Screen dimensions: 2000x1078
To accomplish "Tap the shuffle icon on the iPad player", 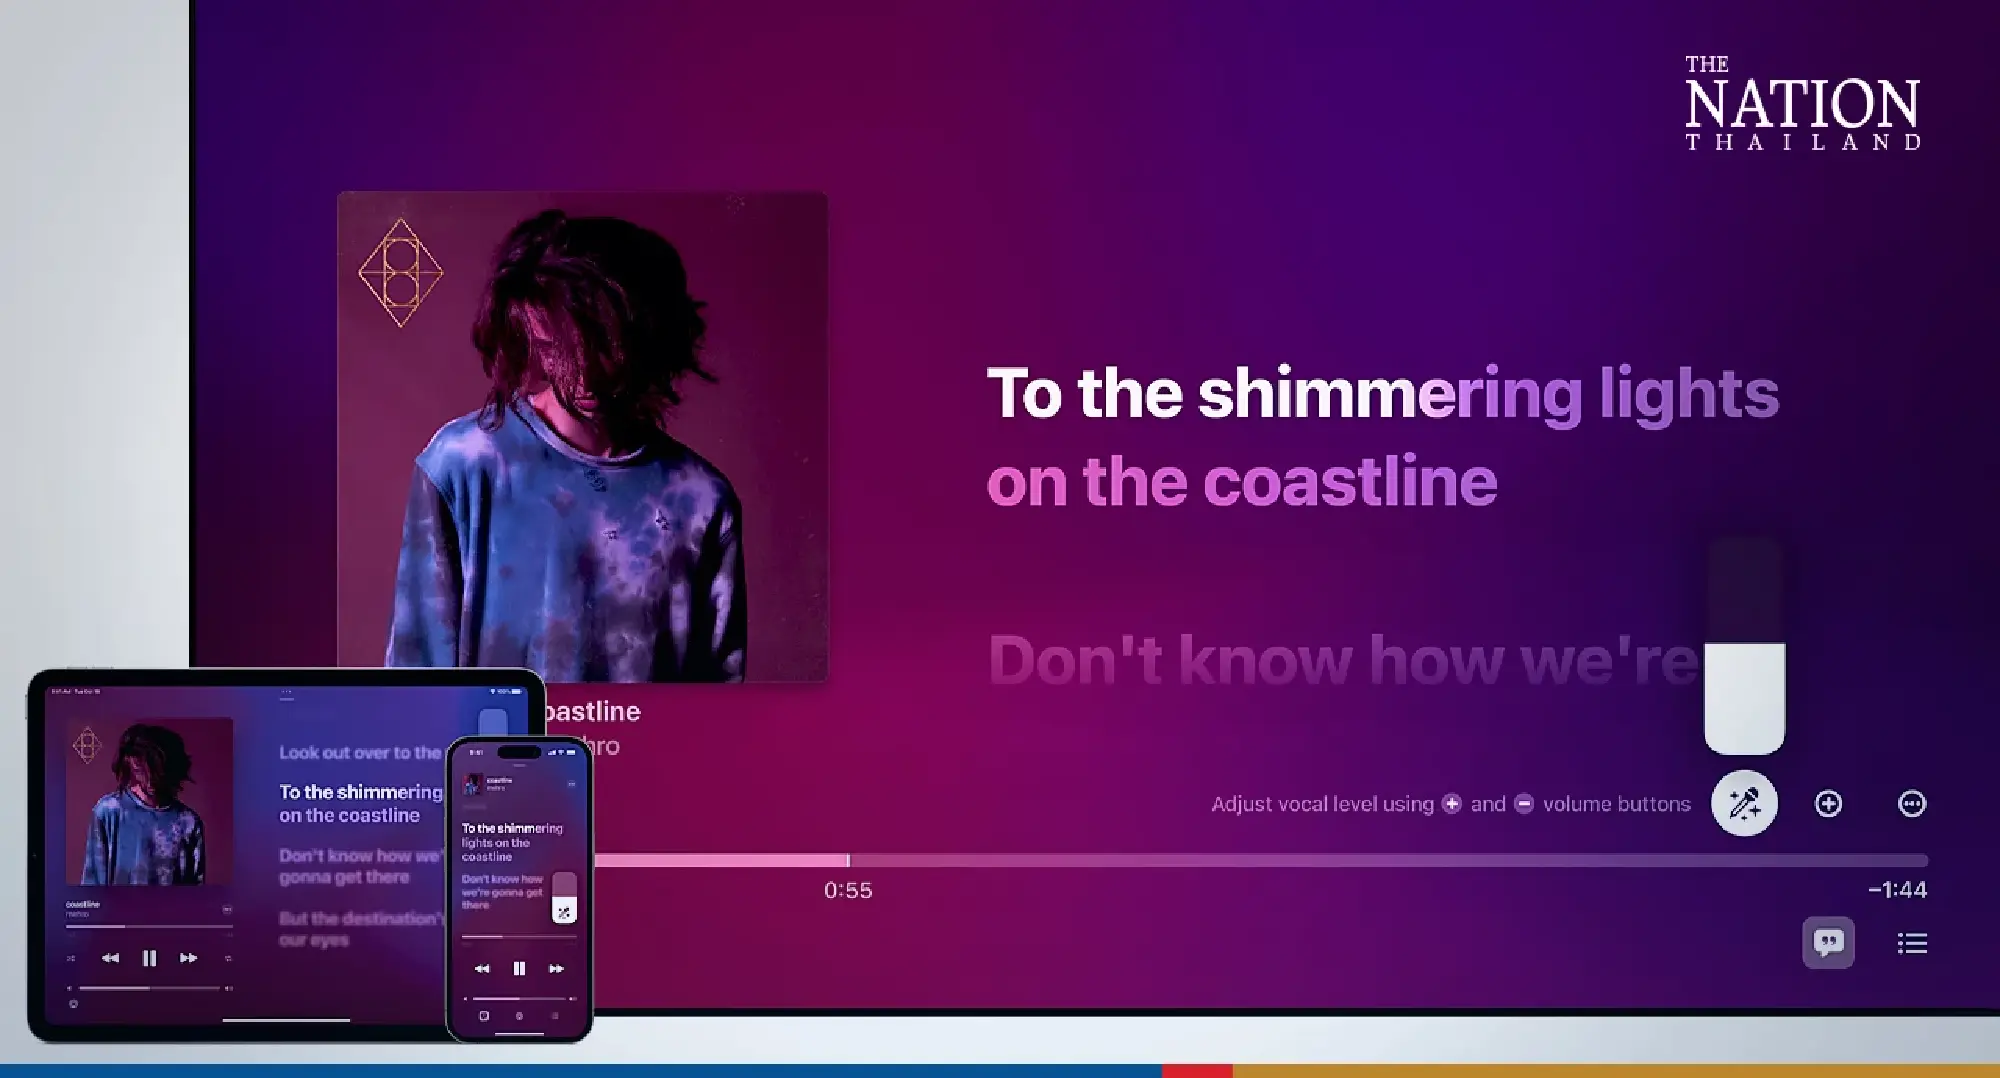I will (x=72, y=957).
